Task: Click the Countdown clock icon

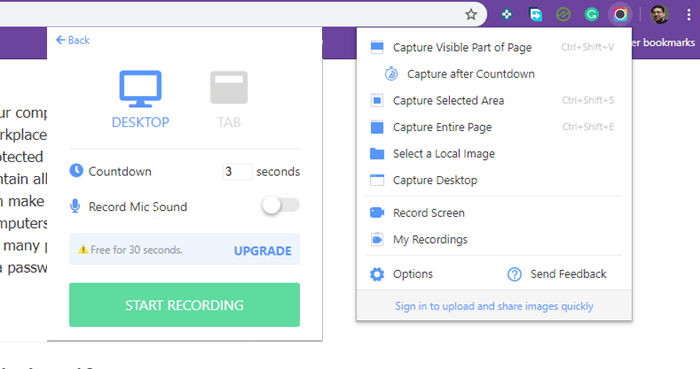Action: pos(76,171)
